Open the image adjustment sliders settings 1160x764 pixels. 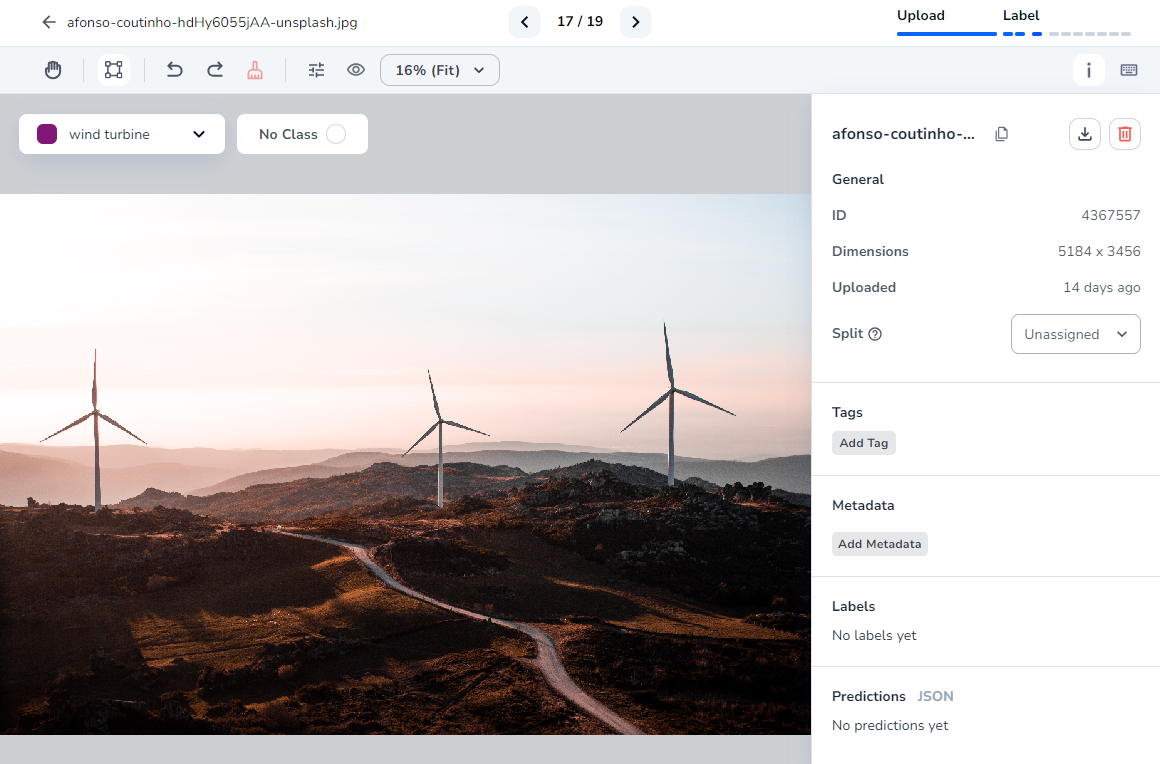(x=316, y=70)
